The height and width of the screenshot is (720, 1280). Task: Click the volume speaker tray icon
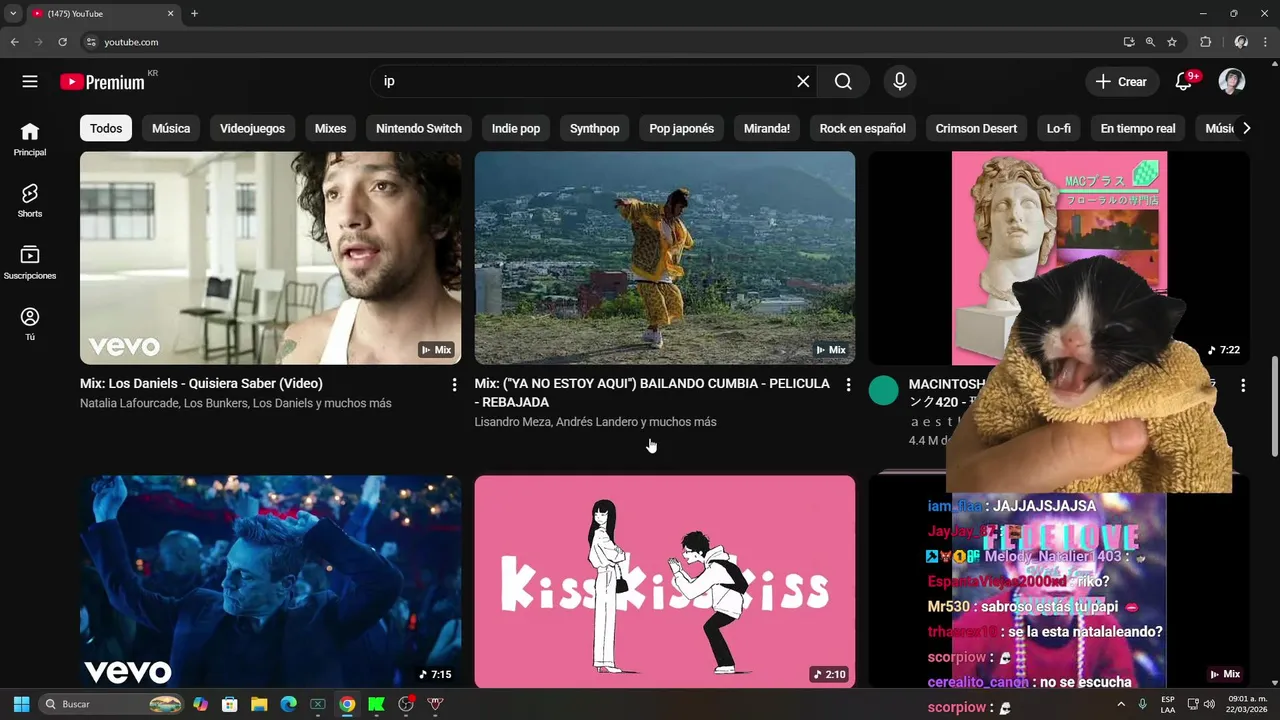tap(1210, 704)
